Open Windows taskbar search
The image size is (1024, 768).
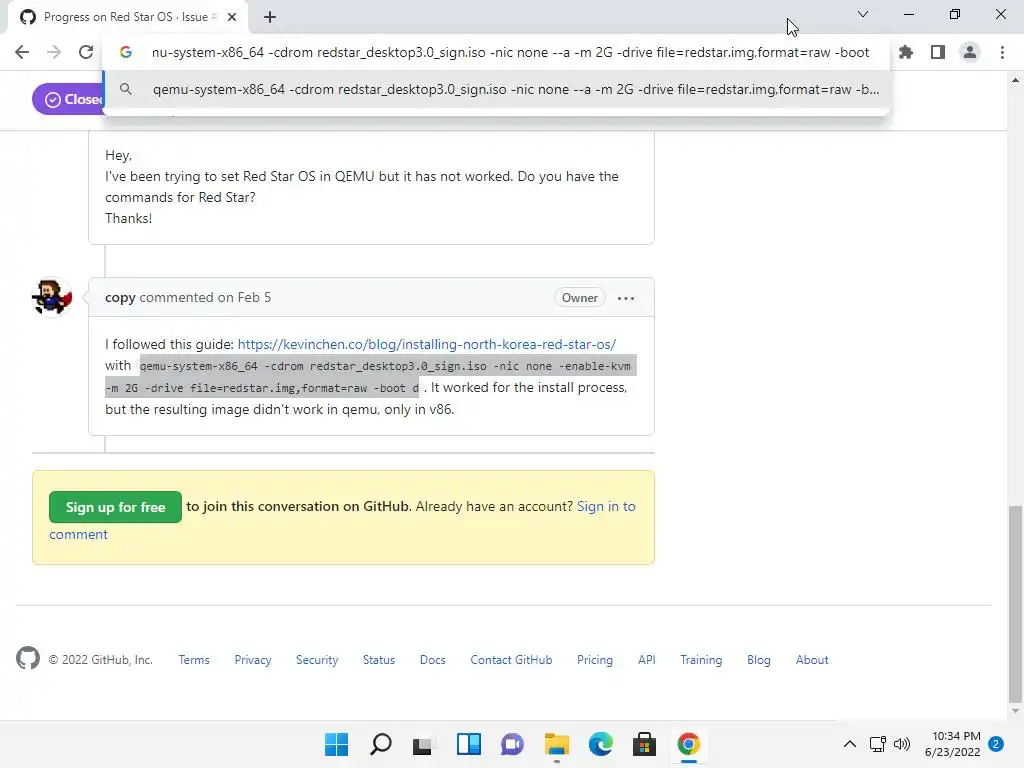[381, 744]
